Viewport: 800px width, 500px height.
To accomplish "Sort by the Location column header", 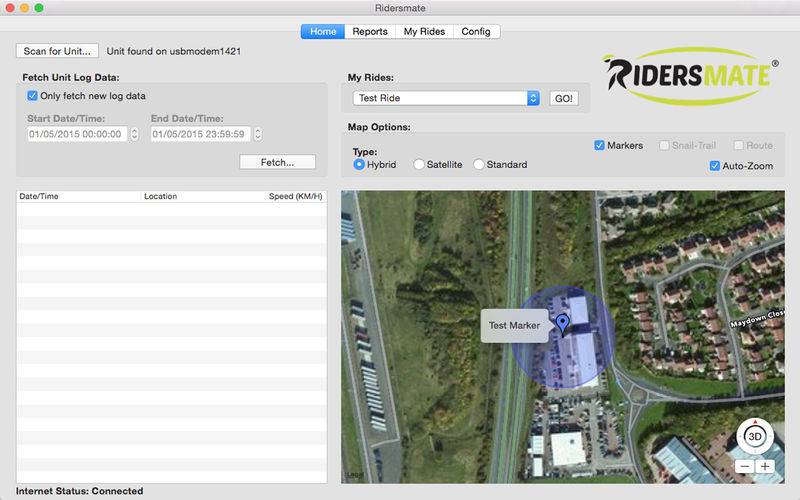I will [203, 196].
